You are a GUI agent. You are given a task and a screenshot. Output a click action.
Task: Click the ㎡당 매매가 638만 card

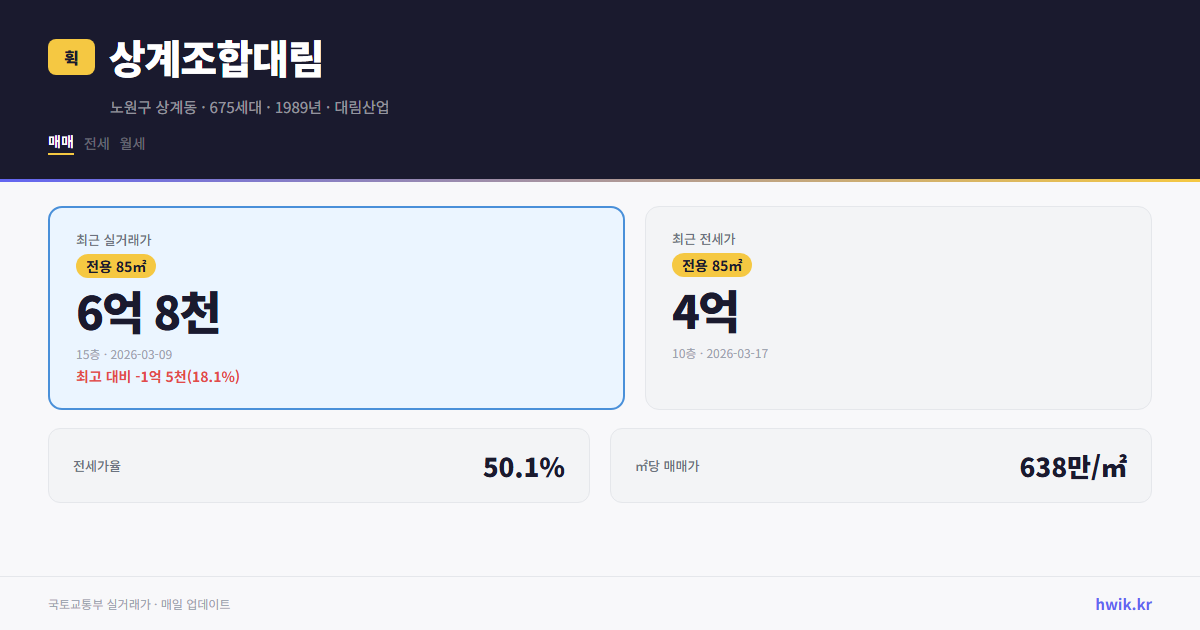880,465
